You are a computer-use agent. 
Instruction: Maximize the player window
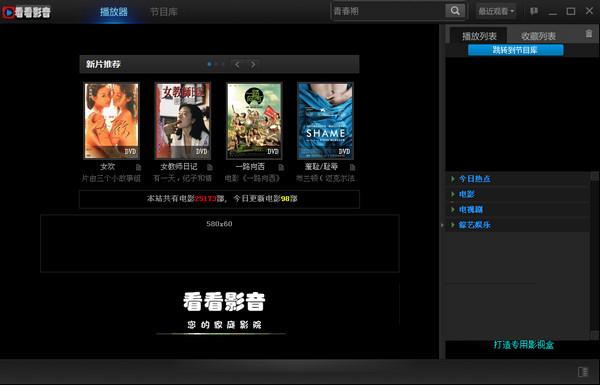(571, 11)
